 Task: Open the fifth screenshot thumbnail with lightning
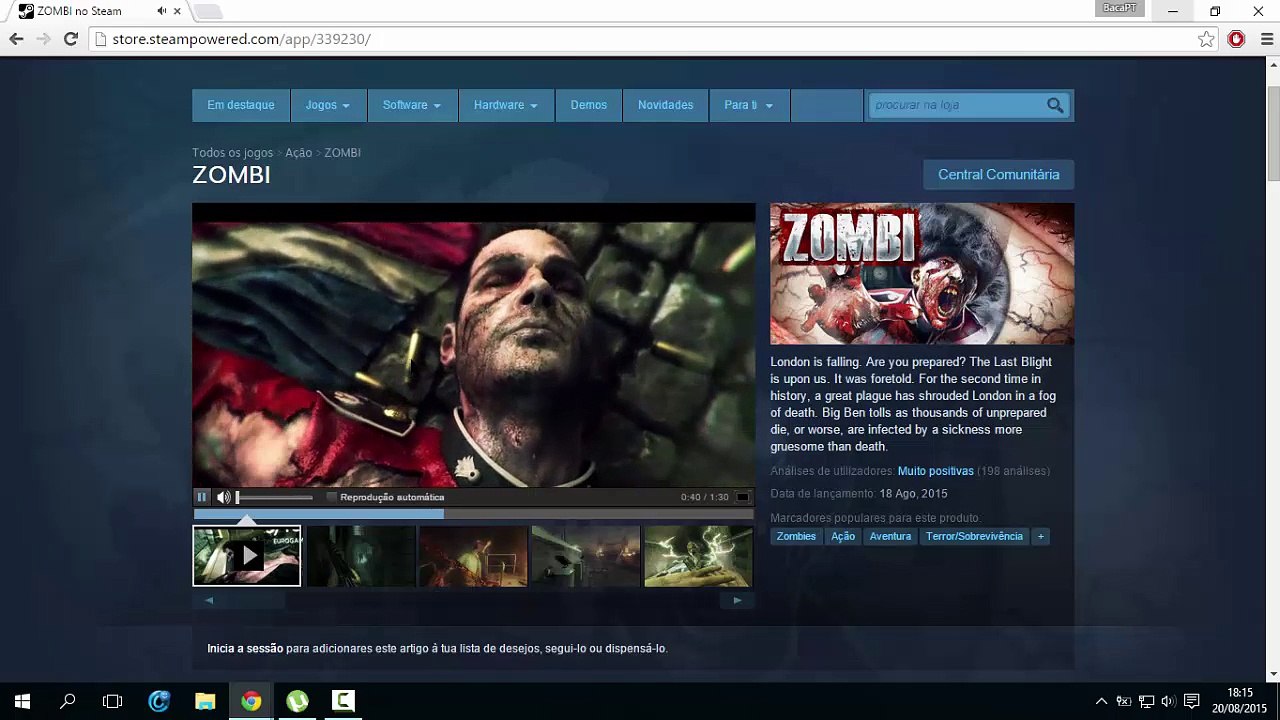coord(698,556)
